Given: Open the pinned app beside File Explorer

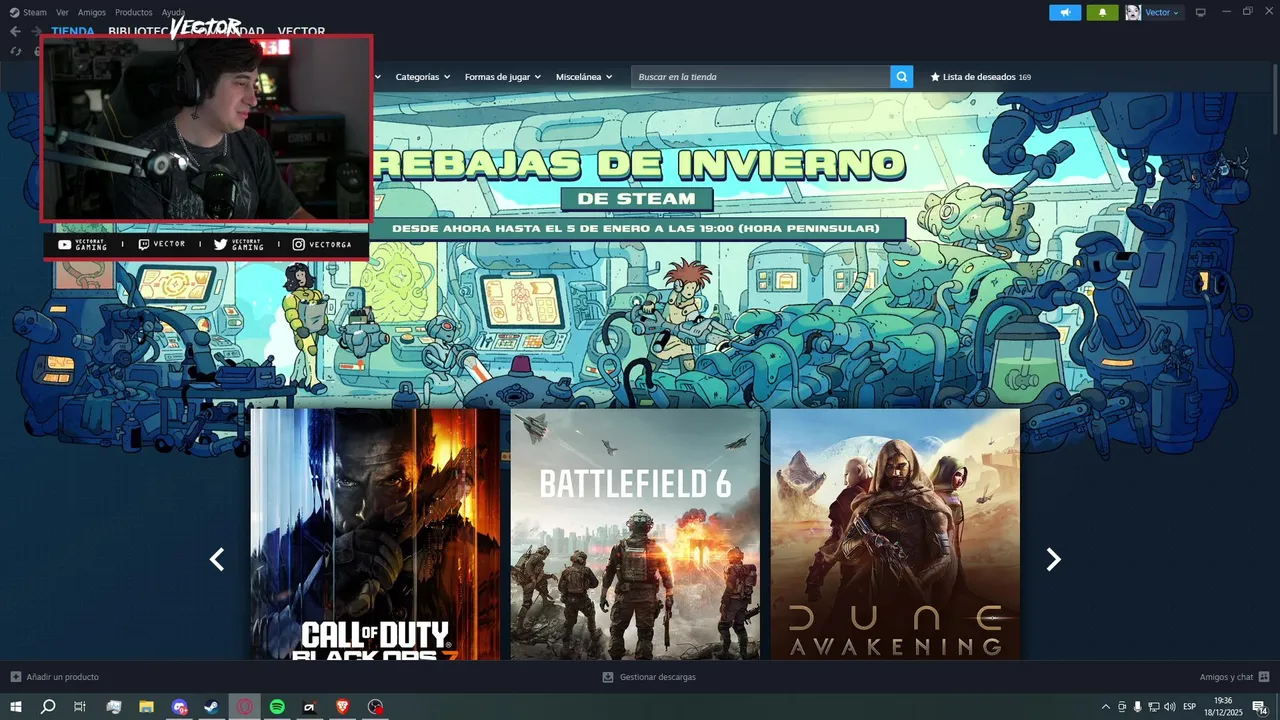Looking at the screenshot, I should pyautogui.click(x=113, y=707).
